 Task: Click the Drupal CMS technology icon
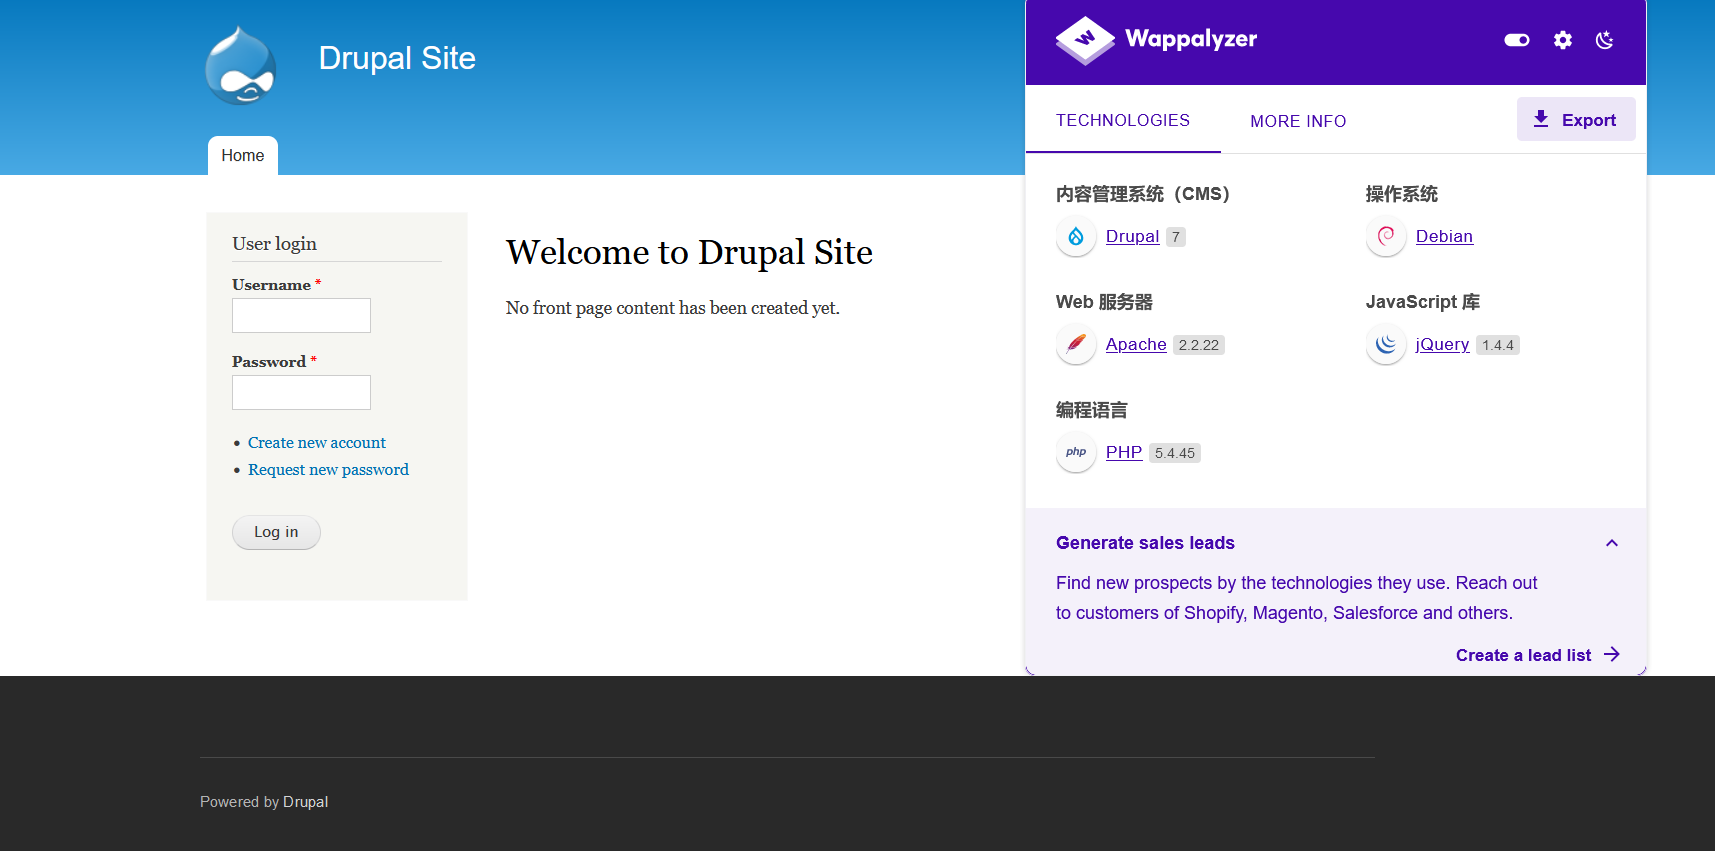1076,237
